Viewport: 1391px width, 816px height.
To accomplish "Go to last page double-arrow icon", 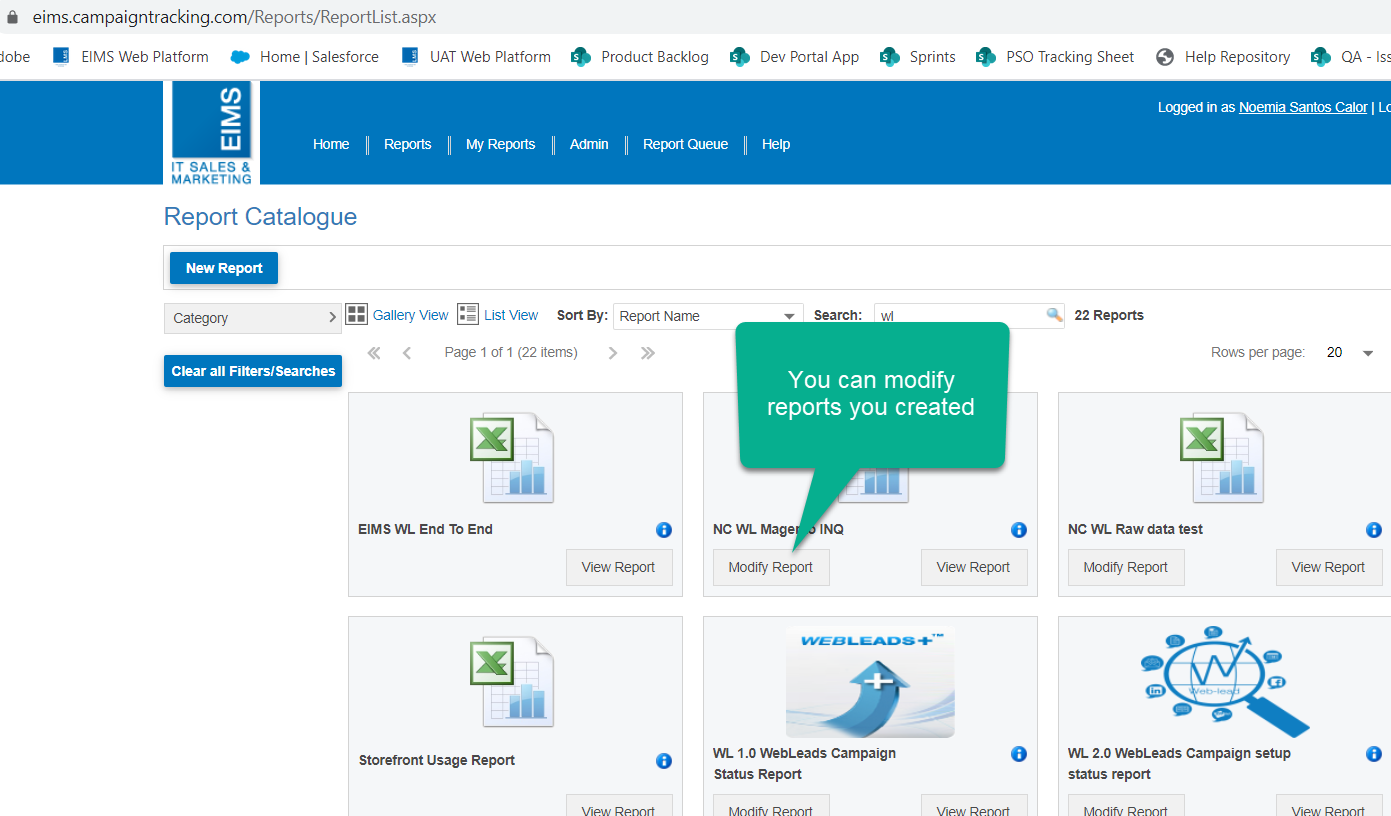I will pyautogui.click(x=648, y=353).
